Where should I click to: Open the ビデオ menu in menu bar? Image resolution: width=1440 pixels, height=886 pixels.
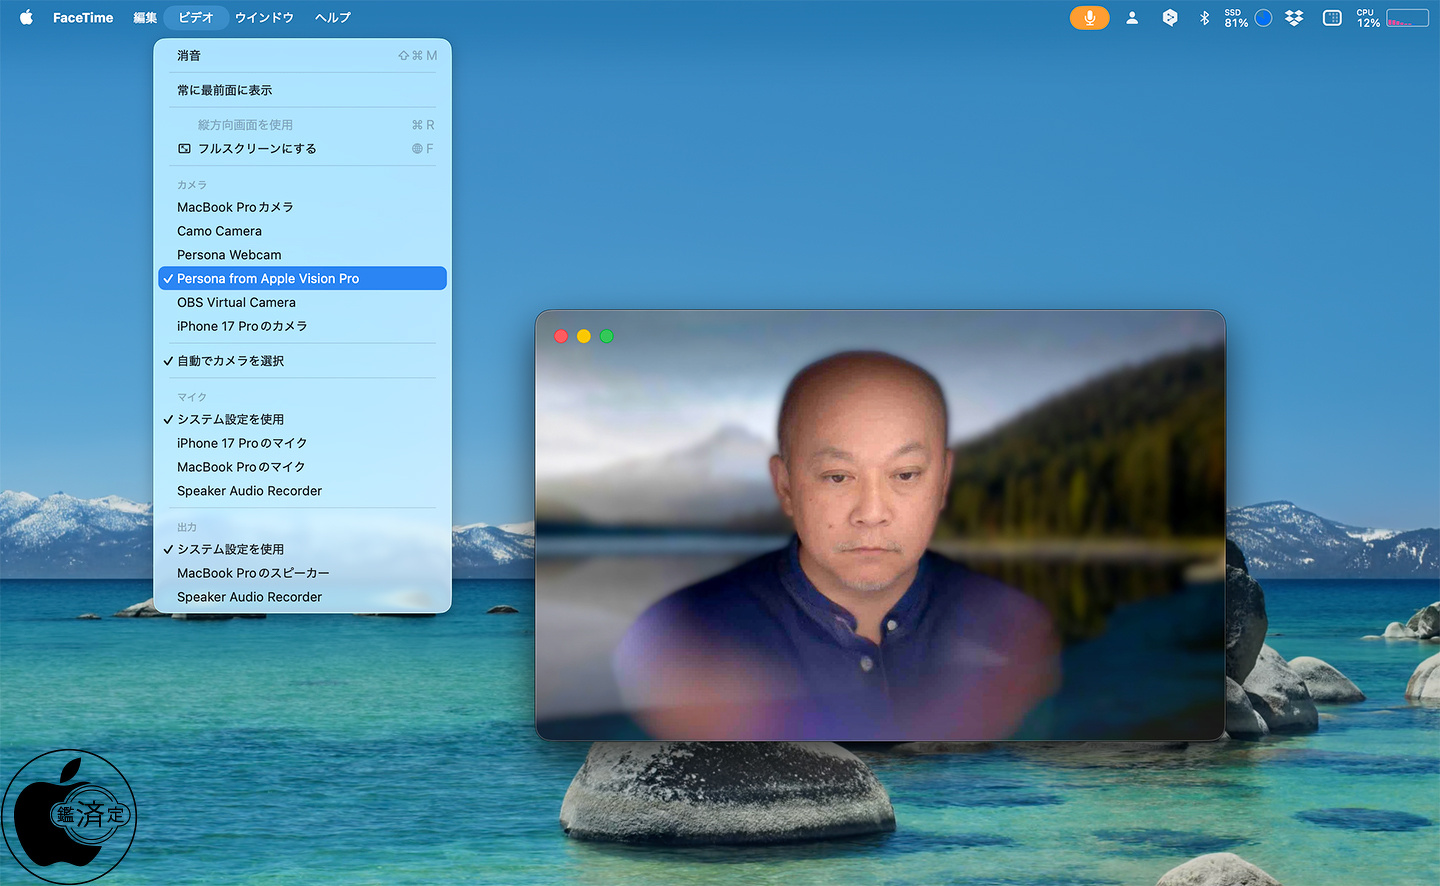pyautogui.click(x=196, y=18)
